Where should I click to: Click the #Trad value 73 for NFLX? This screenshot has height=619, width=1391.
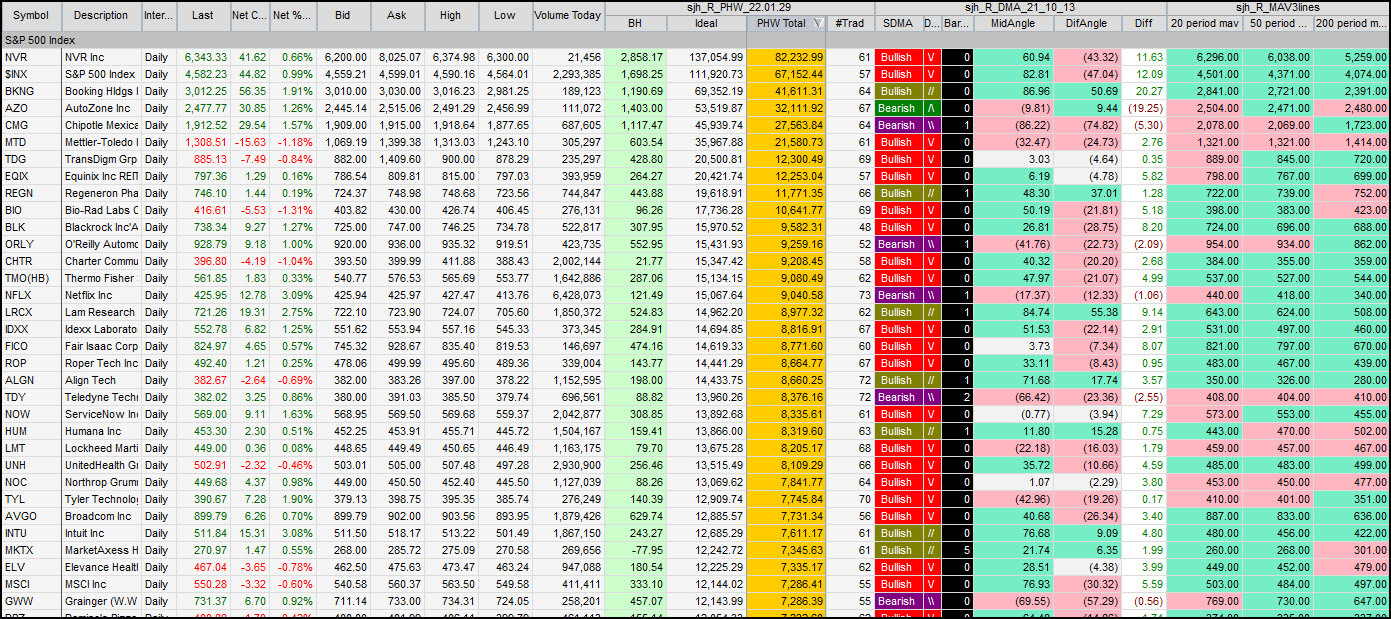pyautogui.click(x=850, y=295)
